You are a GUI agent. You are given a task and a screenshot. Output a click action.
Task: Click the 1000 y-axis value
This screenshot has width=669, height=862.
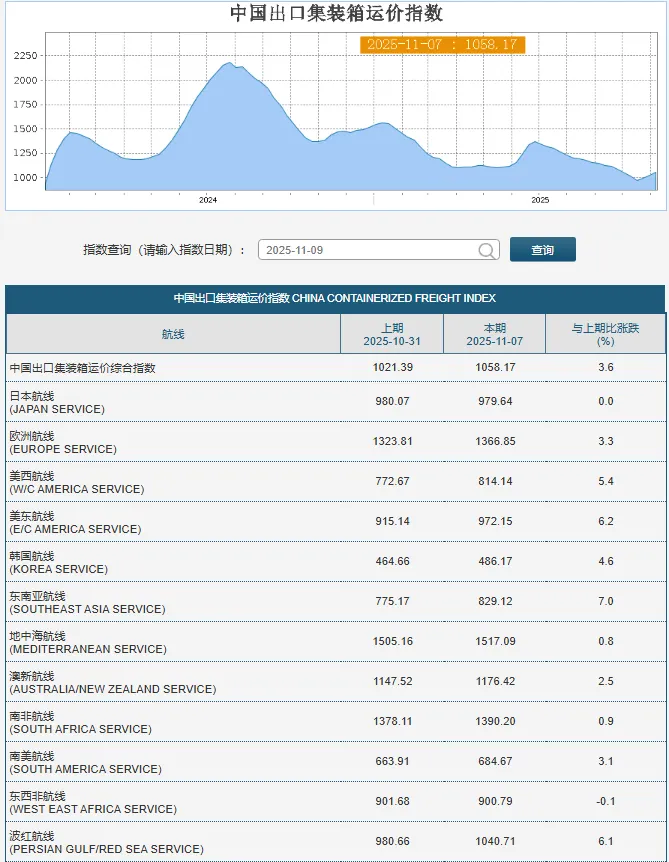[x=25, y=178]
